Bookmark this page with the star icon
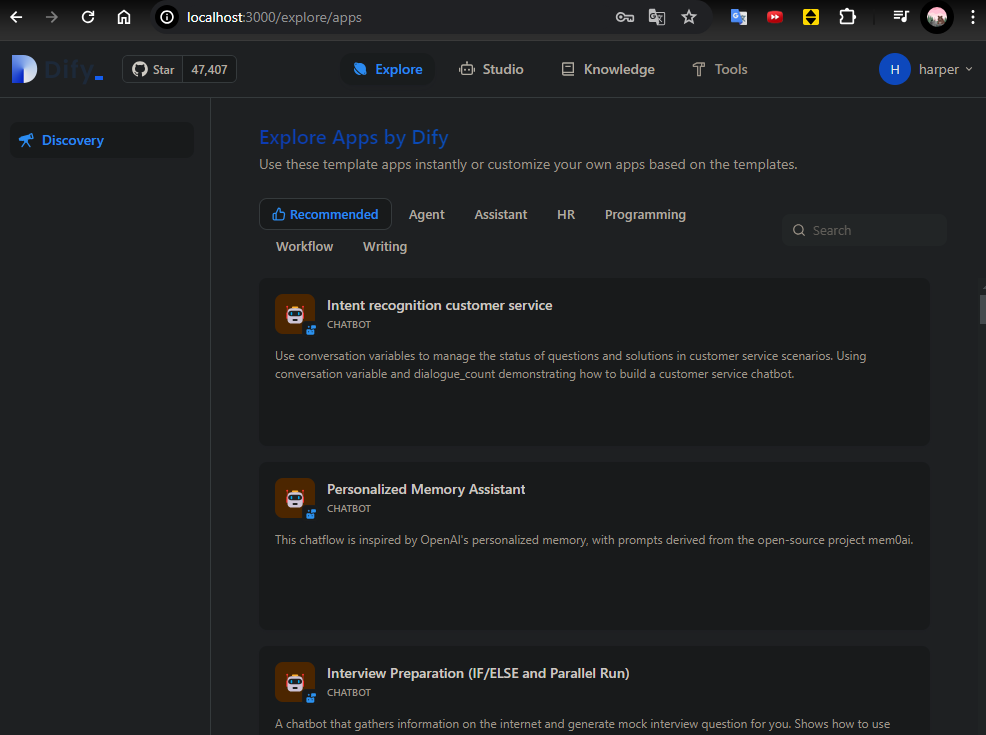This screenshot has height=735, width=986. point(689,17)
